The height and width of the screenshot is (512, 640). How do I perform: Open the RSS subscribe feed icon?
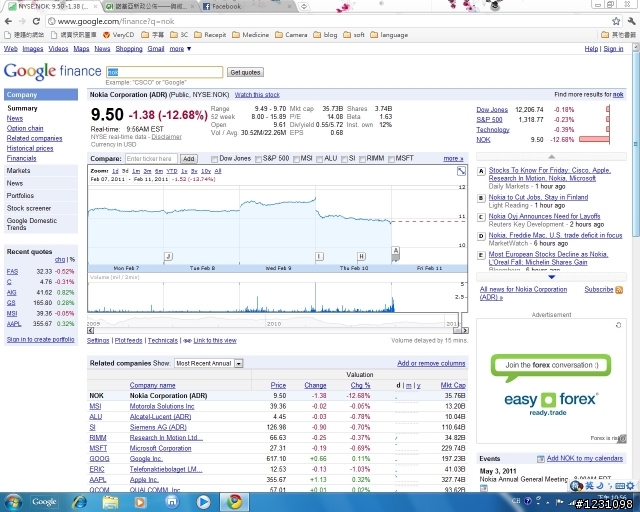click(x=619, y=290)
